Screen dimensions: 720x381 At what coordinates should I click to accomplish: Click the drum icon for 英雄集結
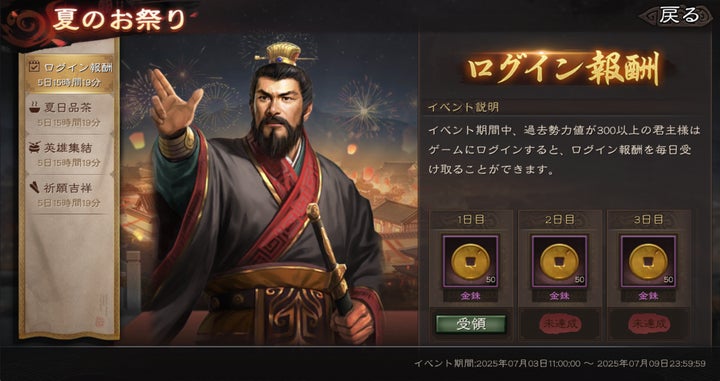pyautogui.click(x=34, y=147)
